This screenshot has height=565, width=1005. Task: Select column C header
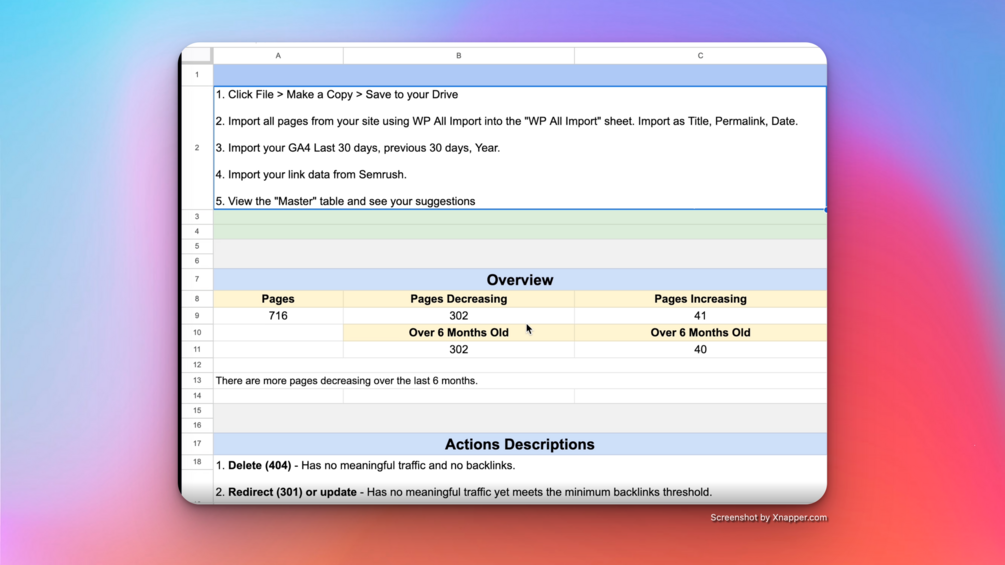(700, 56)
